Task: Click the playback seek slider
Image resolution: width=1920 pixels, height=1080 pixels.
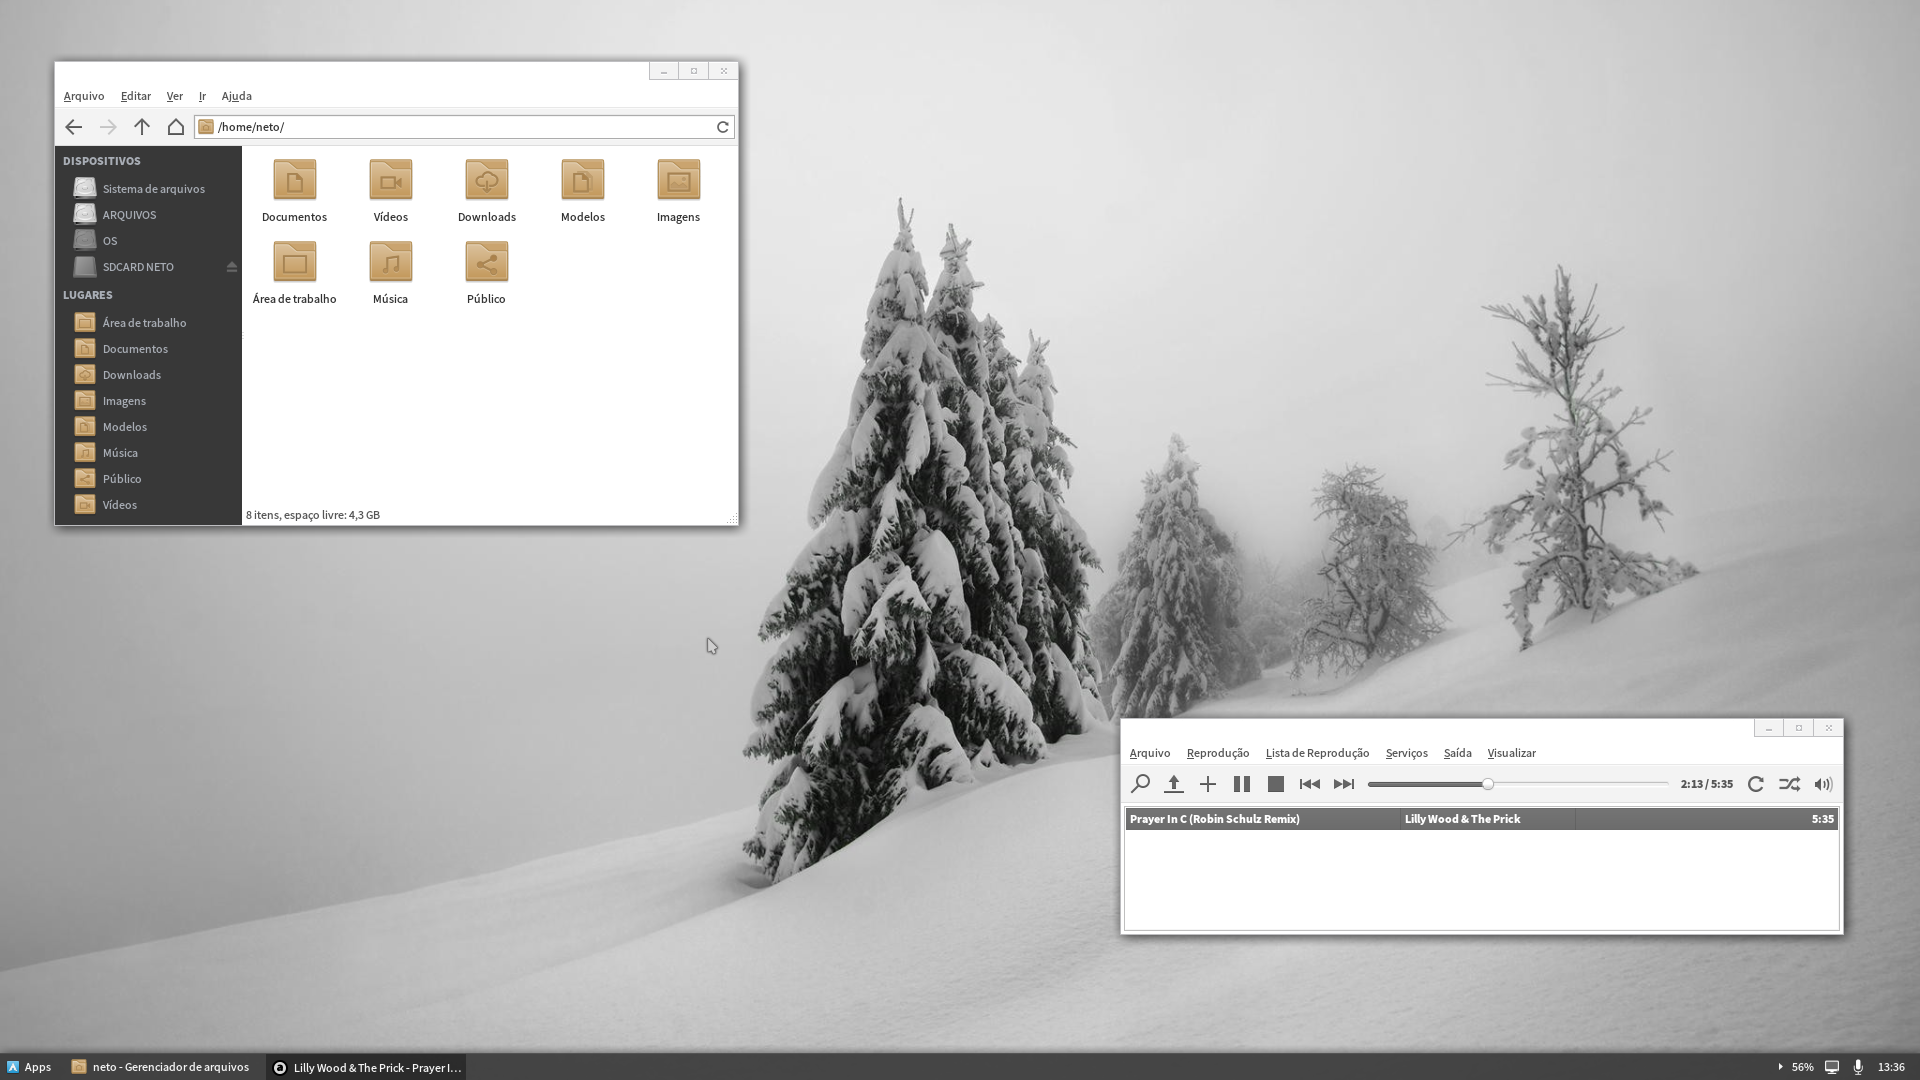Action: pyautogui.click(x=1518, y=784)
